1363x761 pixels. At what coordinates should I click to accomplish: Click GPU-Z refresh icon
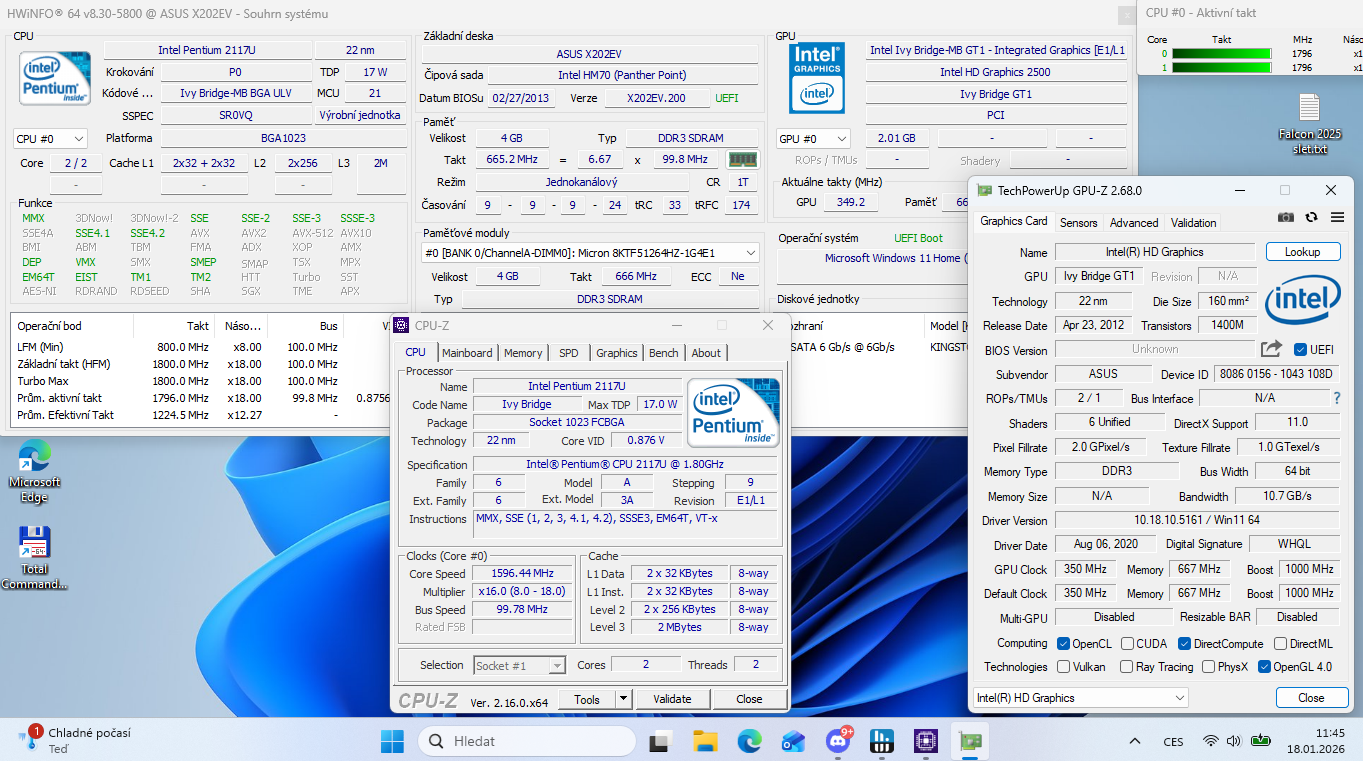pos(1311,217)
